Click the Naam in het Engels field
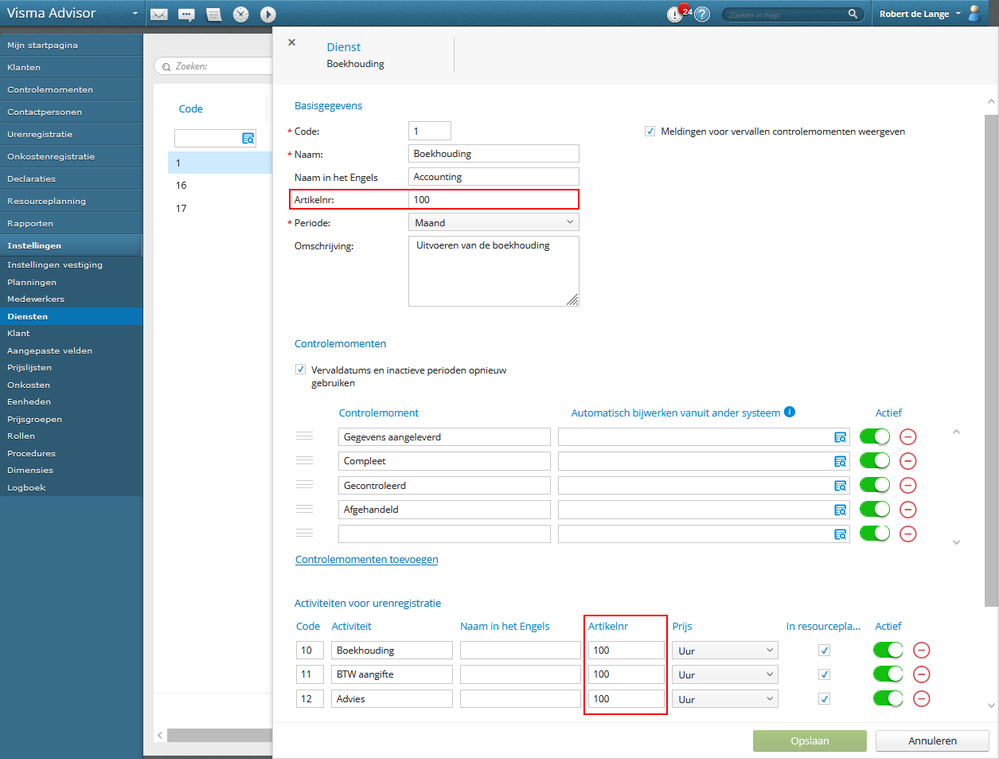Image resolution: width=999 pixels, height=759 pixels. pos(494,177)
